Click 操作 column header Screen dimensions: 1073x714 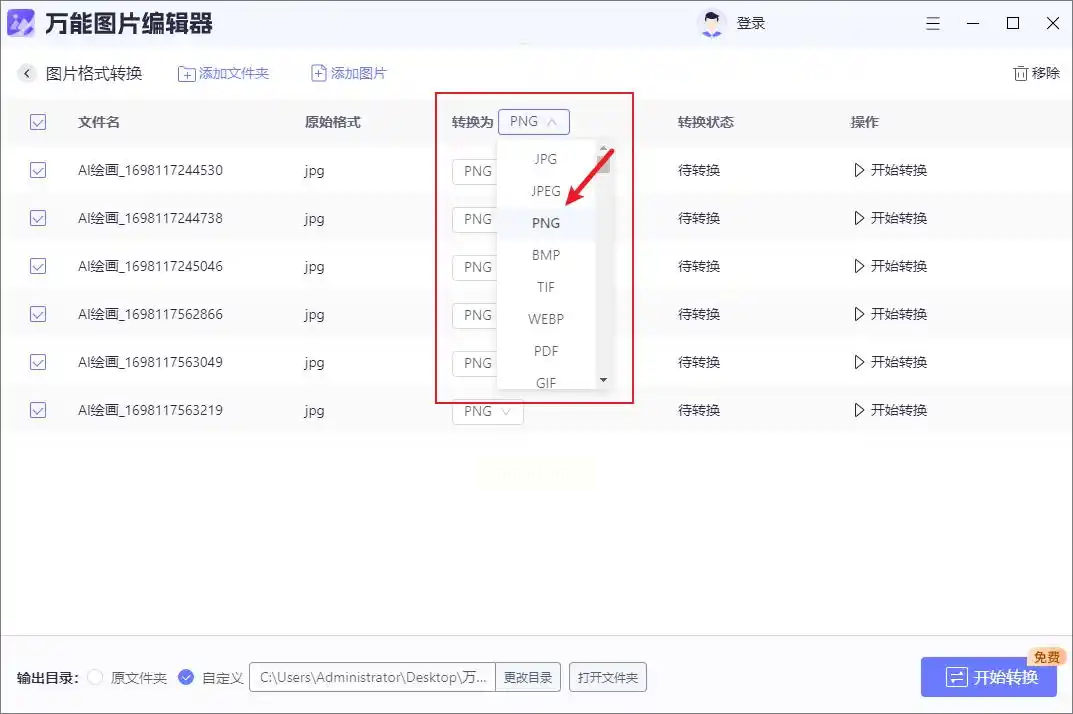tap(864, 122)
